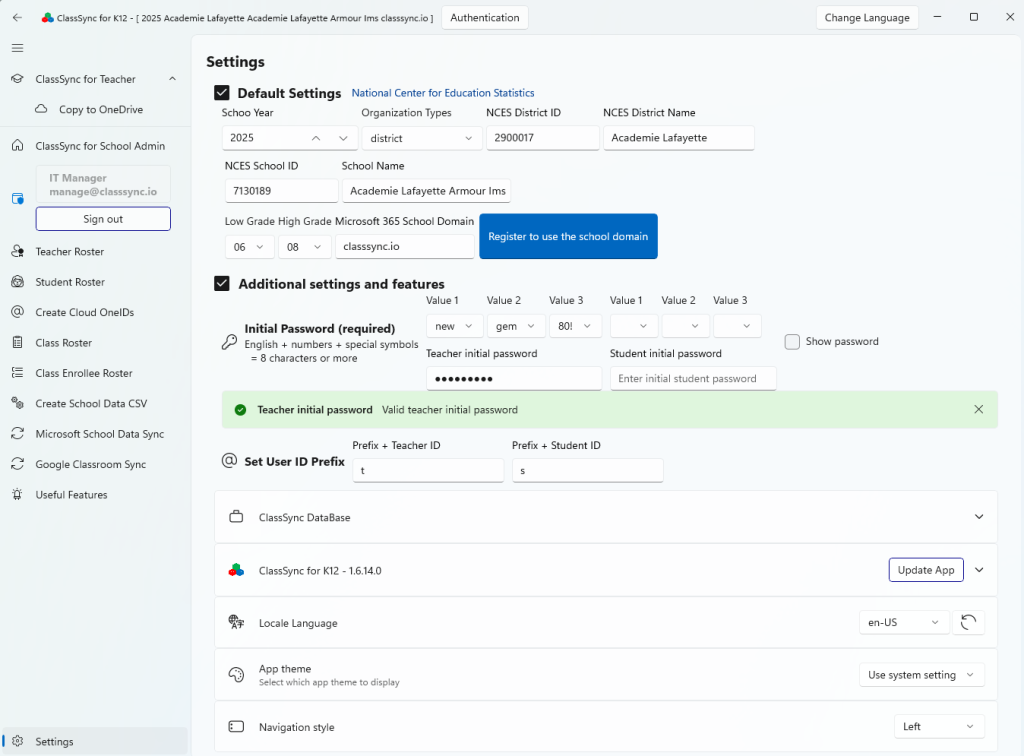Viewport: 1024px width, 756px height.
Task: Click the App theme palette icon
Action: click(236, 674)
